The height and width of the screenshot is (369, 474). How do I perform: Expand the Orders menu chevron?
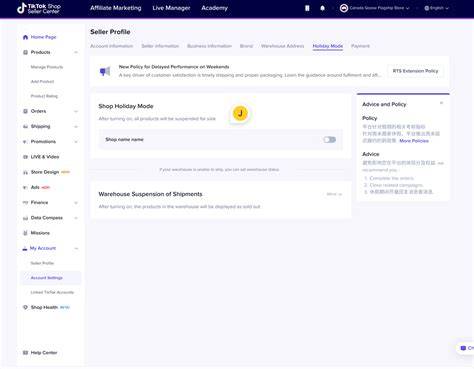76,111
